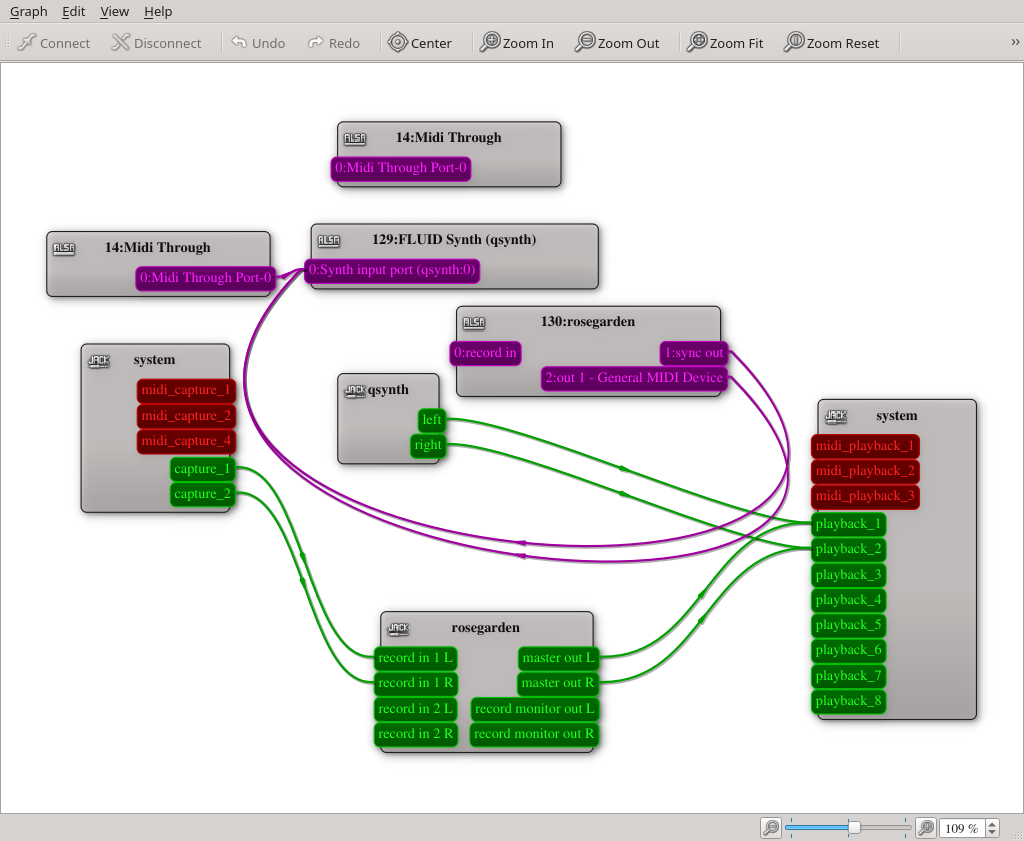Select 2:out 1 - General MIDI Device port

tap(634, 377)
